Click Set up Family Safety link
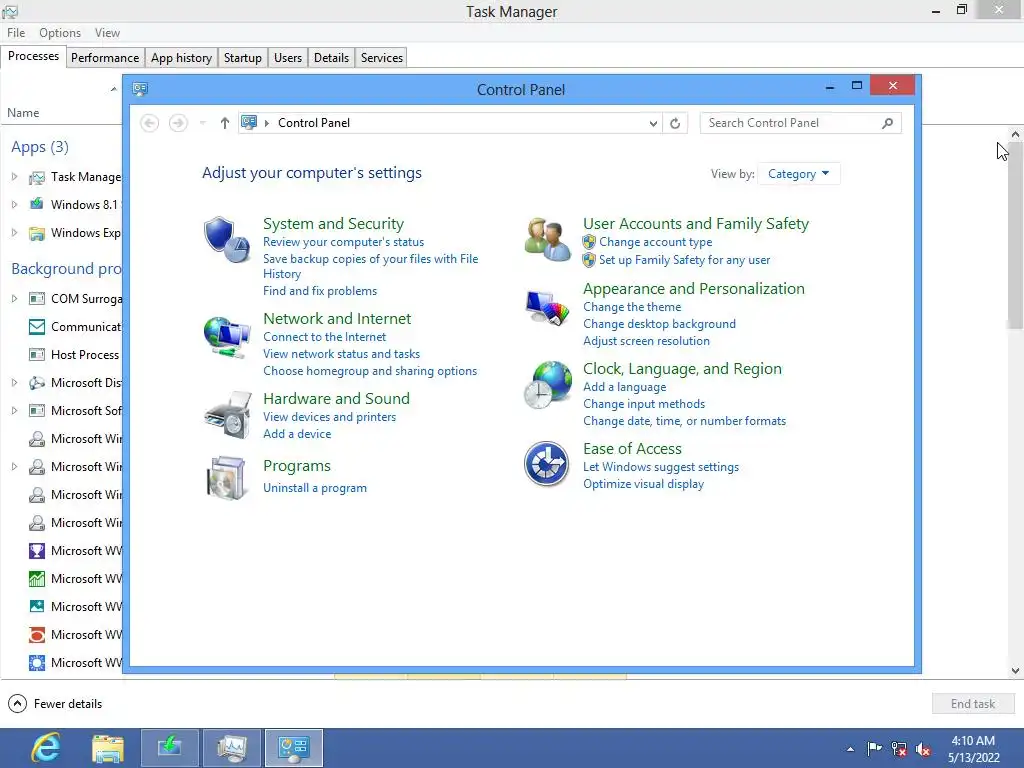The width and height of the screenshot is (1024, 768). click(684, 260)
